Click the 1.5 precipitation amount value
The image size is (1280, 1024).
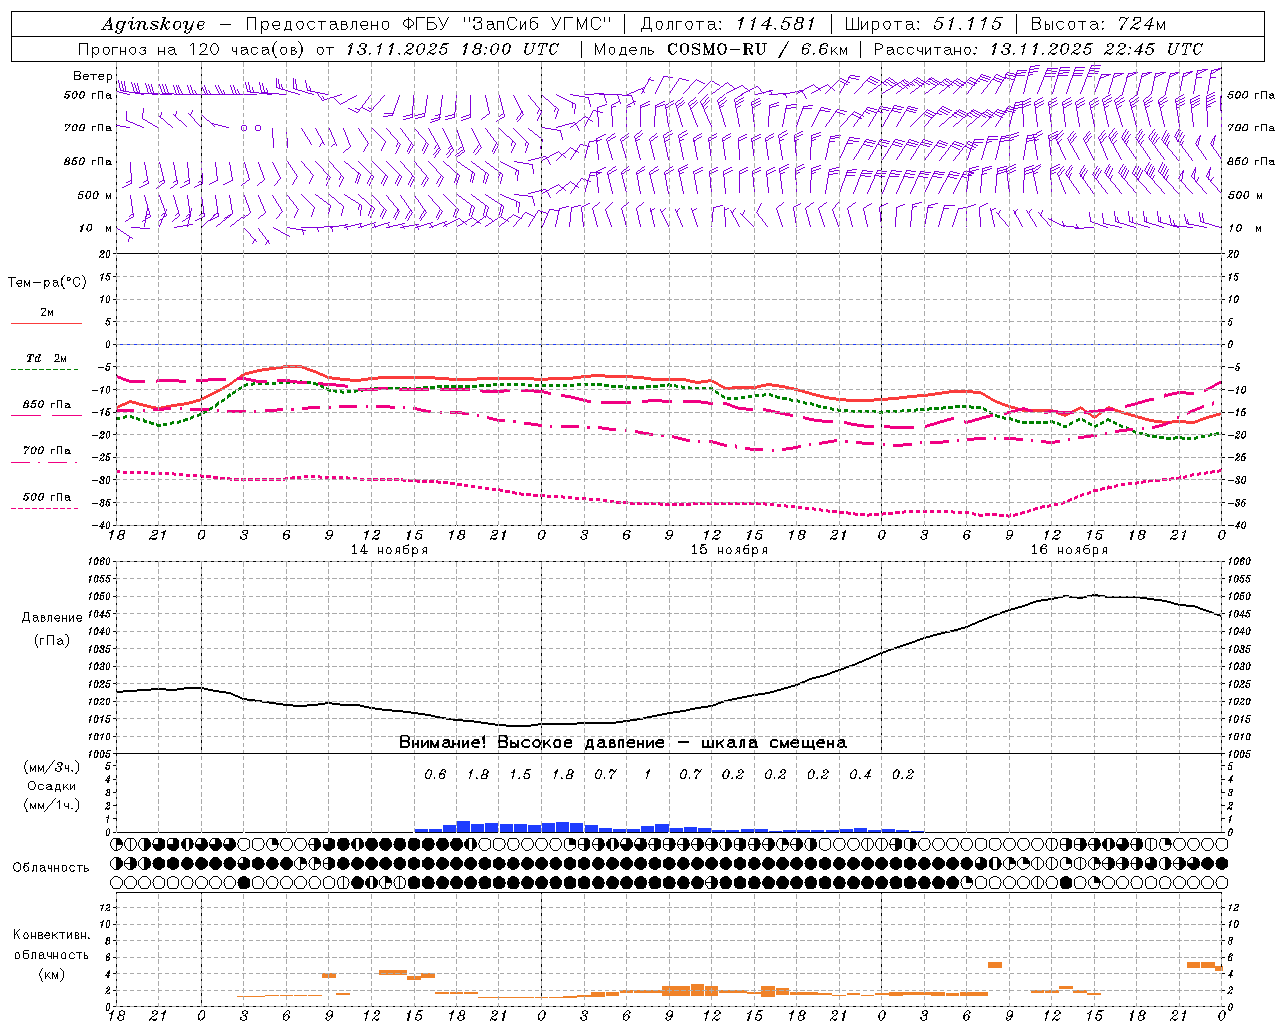click(x=520, y=774)
